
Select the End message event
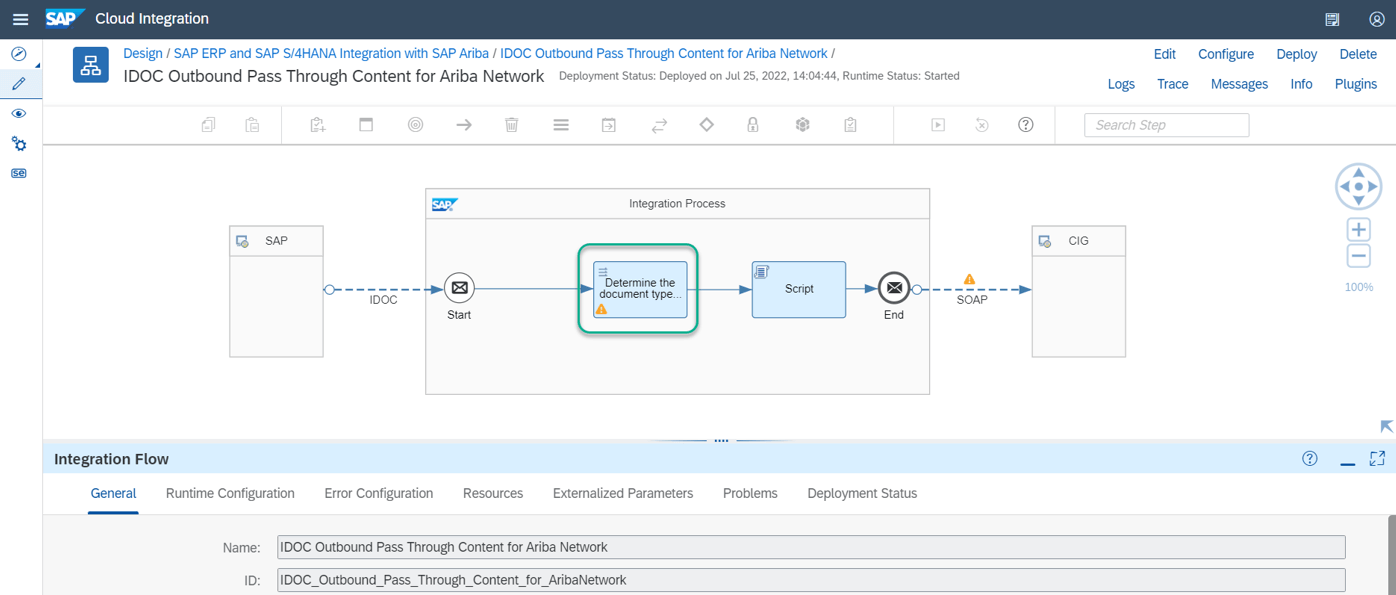pyautogui.click(x=894, y=288)
